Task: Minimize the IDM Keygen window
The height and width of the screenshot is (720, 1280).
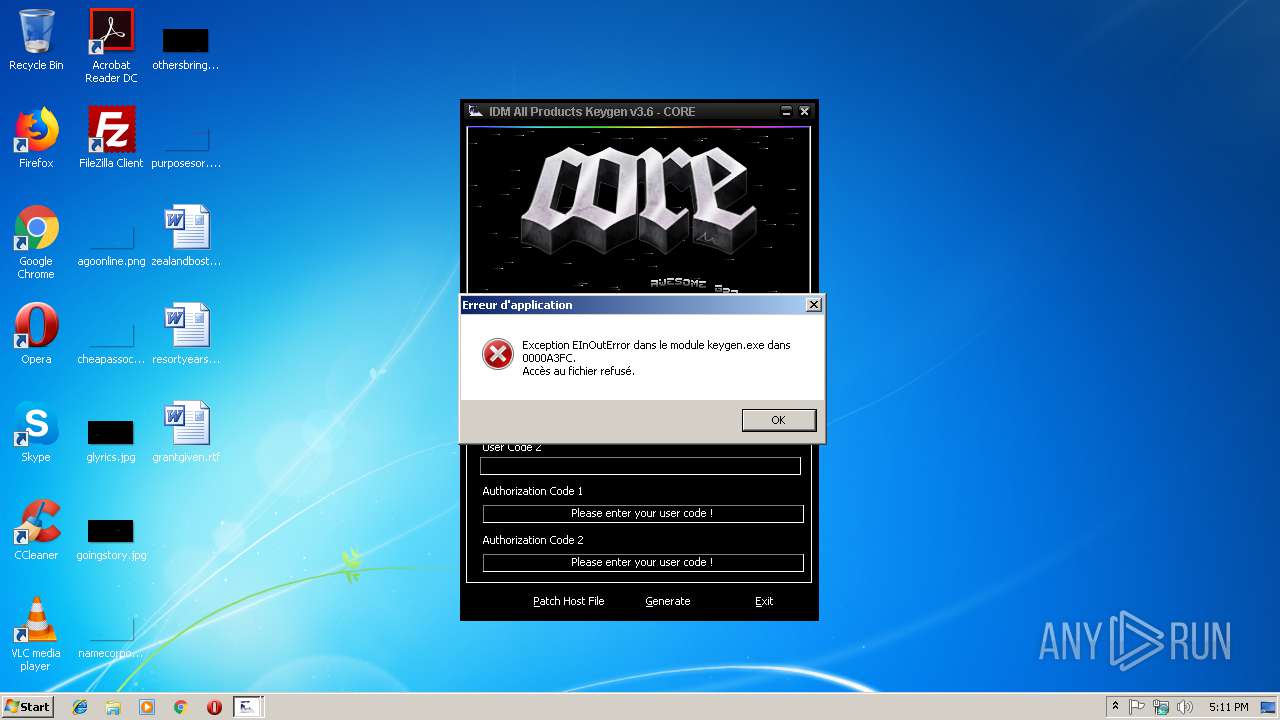Action: click(787, 111)
